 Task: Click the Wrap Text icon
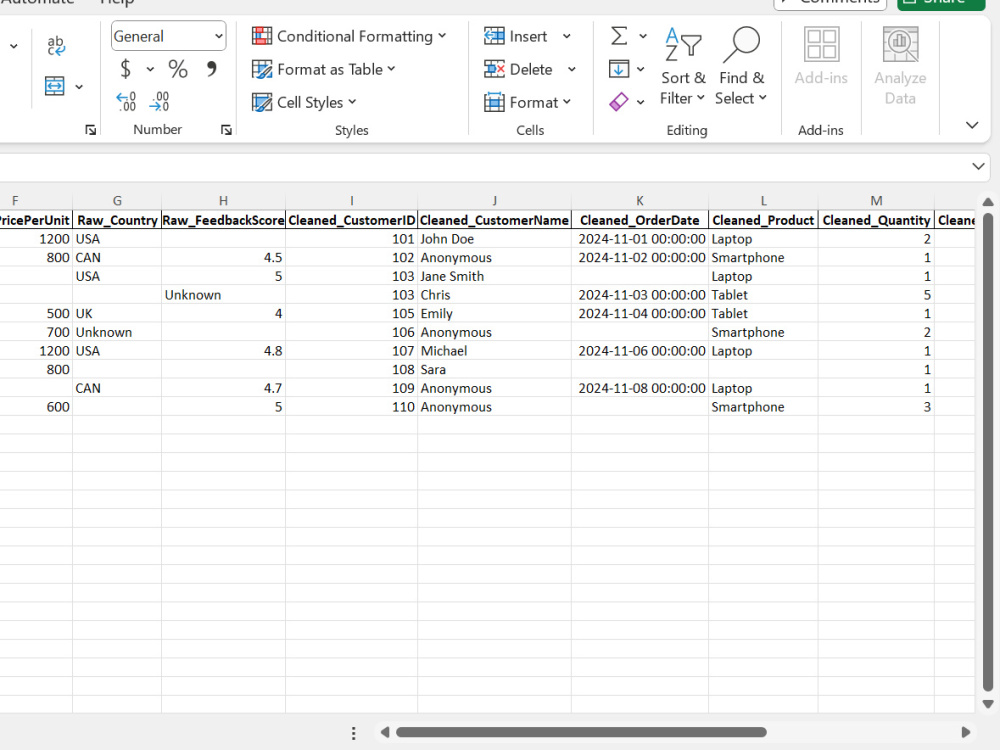[x=55, y=46]
